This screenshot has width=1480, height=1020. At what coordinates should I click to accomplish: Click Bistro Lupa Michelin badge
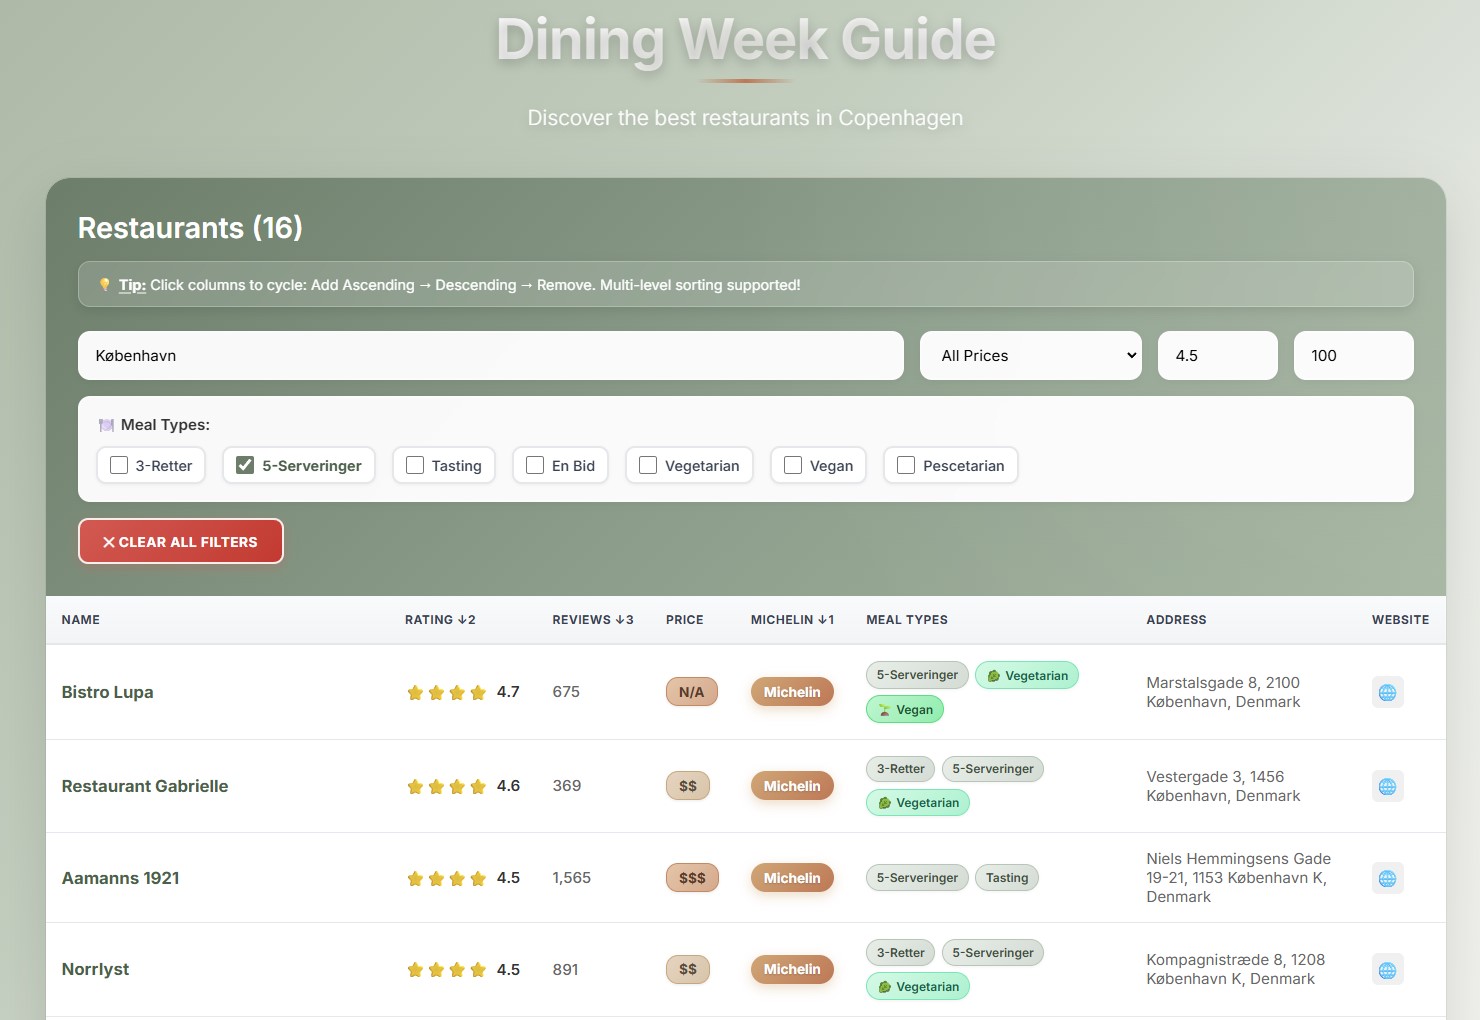click(x=791, y=692)
